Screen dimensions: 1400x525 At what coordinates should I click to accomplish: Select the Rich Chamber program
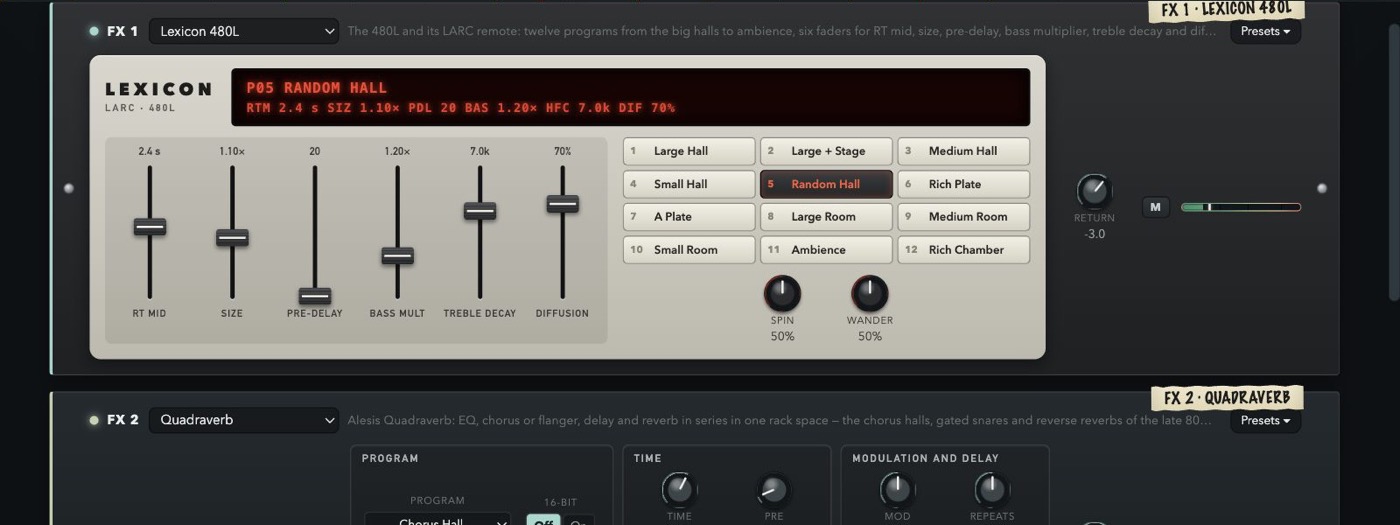click(x=963, y=250)
